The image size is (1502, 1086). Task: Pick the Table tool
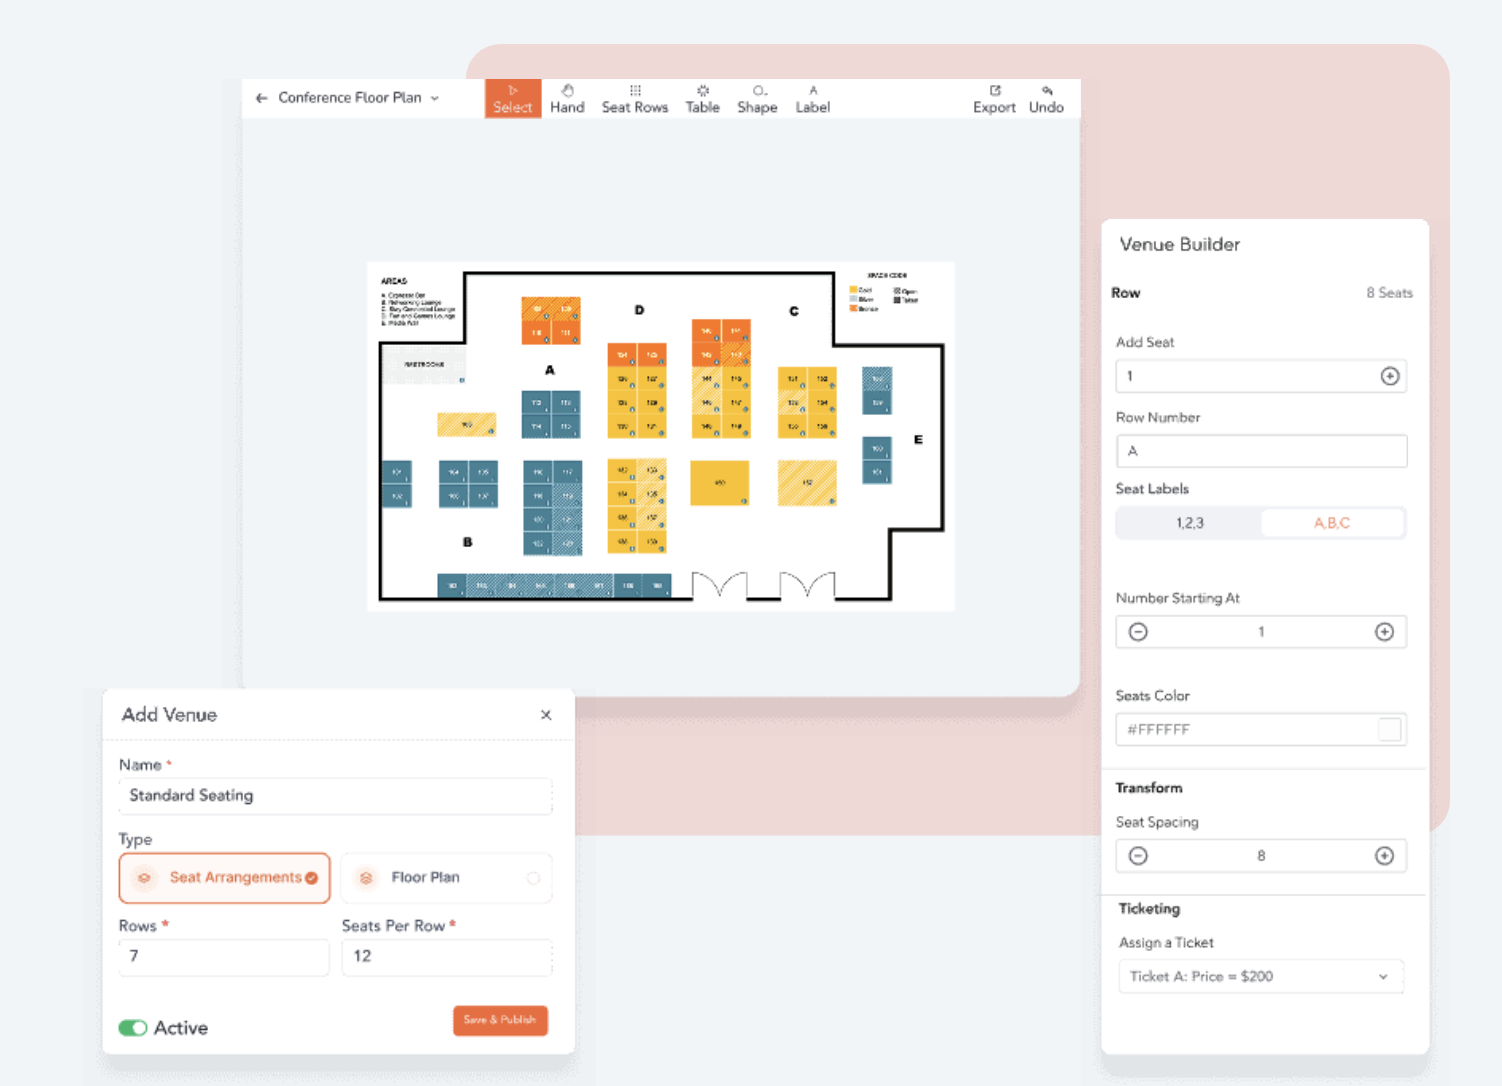tap(702, 98)
